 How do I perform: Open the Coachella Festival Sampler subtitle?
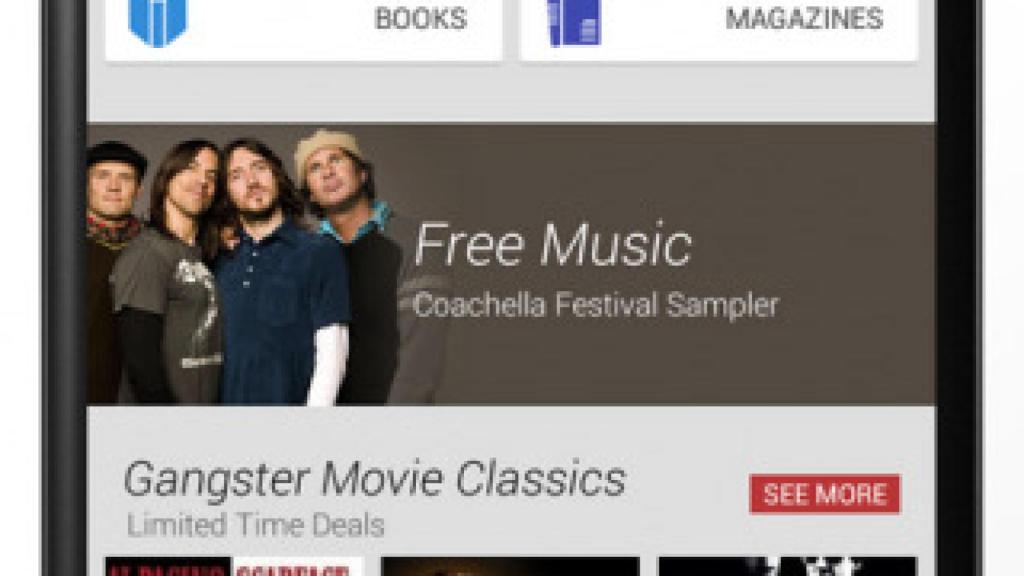(x=596, y=305)
